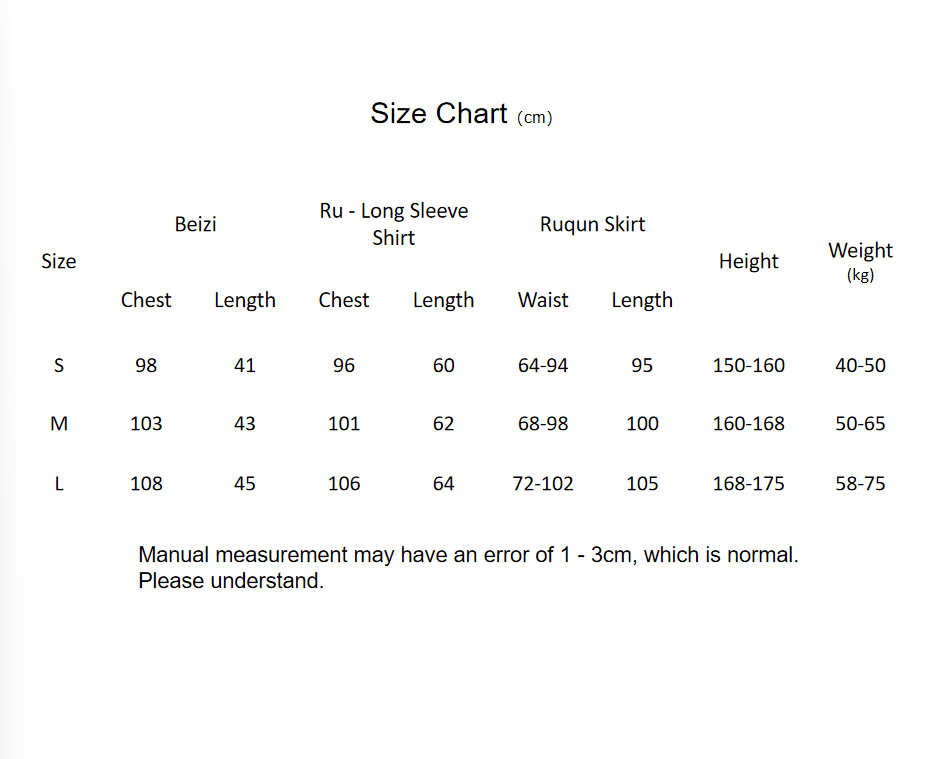The image size is (939, 759).
Task: Select the S size row label
Action: coord(58,365)
